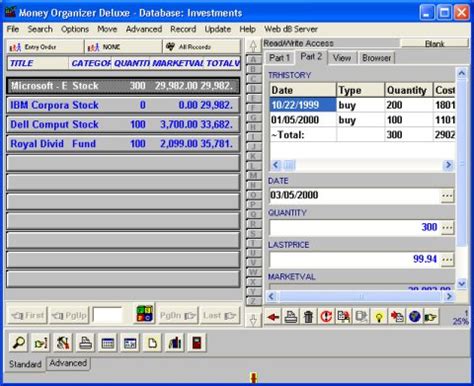Open the File menu

[13, 29]
